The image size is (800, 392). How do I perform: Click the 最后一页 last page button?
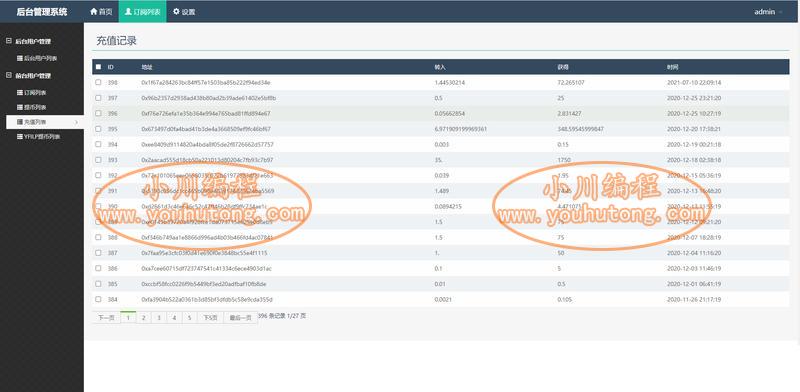pos(240,317)
